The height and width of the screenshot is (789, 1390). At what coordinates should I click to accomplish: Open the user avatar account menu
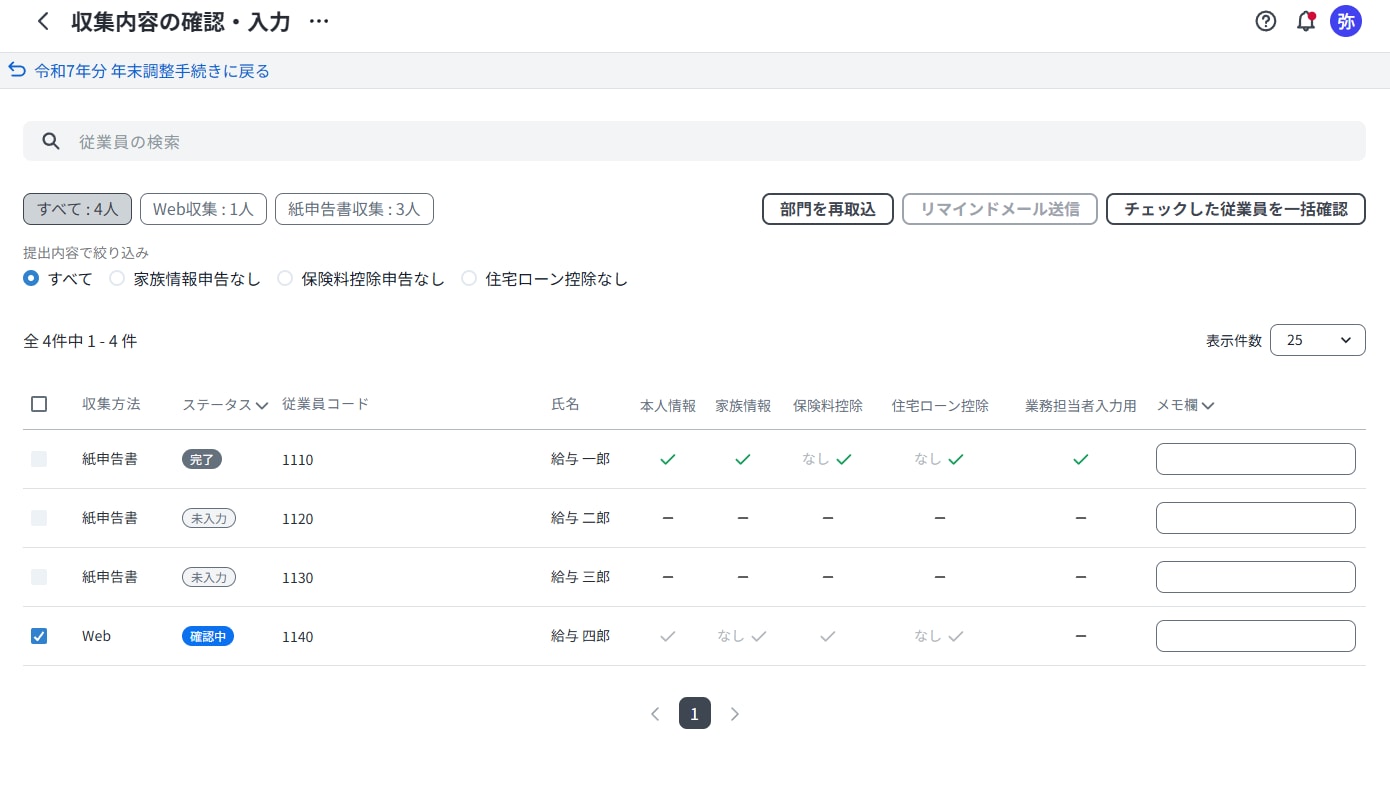point(1345,21)
